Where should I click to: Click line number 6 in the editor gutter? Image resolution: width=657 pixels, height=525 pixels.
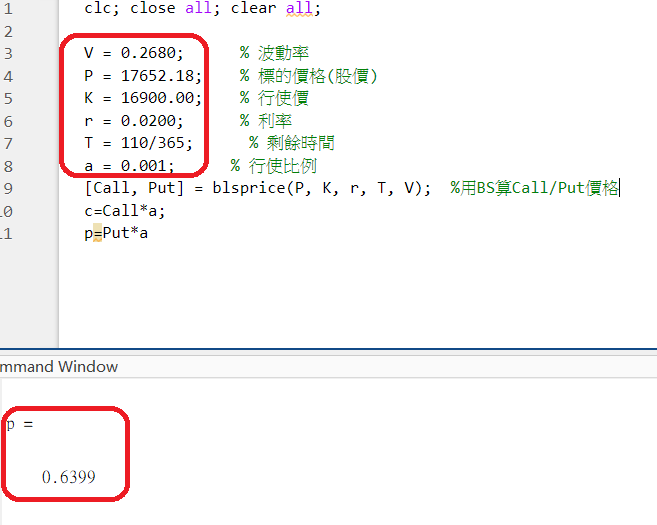coord(8,120)
